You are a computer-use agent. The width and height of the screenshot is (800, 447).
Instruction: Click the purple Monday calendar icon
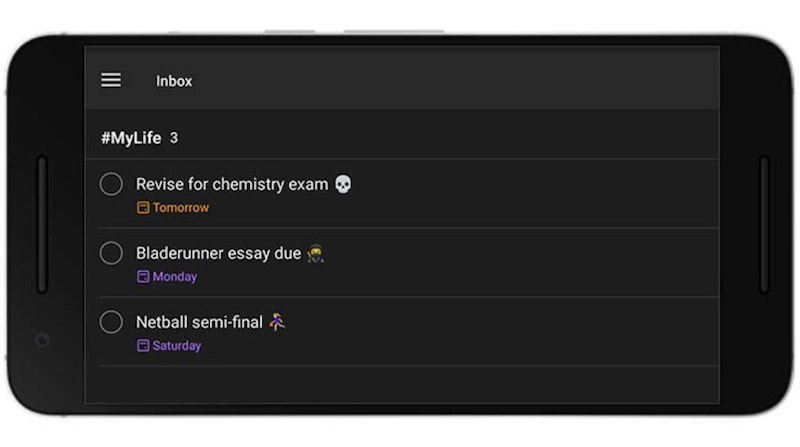point(143,277)
